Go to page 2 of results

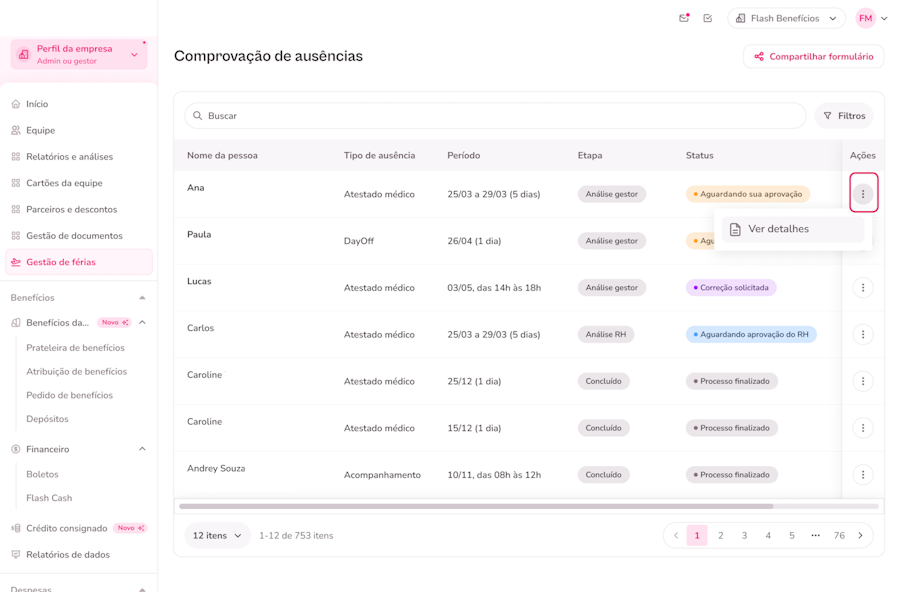coord(721,535)
